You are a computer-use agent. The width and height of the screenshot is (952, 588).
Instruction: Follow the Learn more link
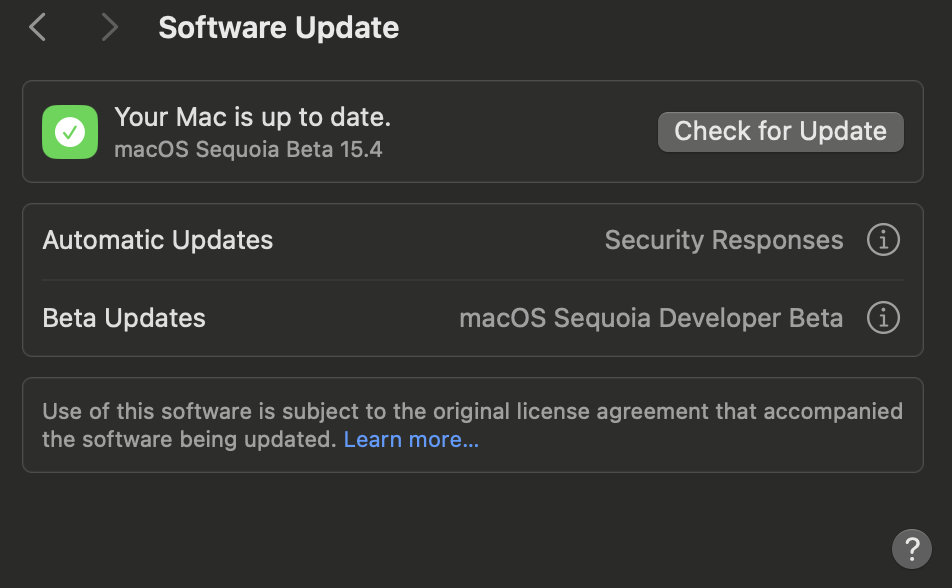(411, 440)
